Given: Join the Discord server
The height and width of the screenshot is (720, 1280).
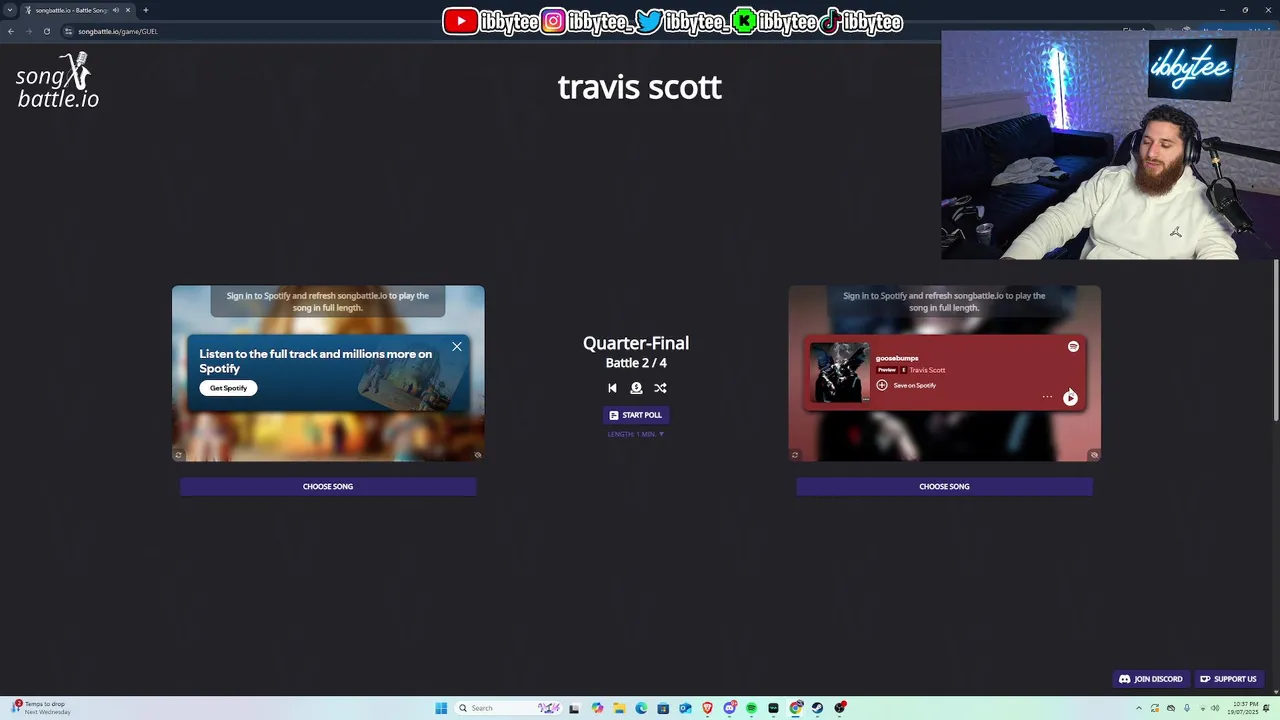Looking at the screenshot, I should tap(1150, 679).
